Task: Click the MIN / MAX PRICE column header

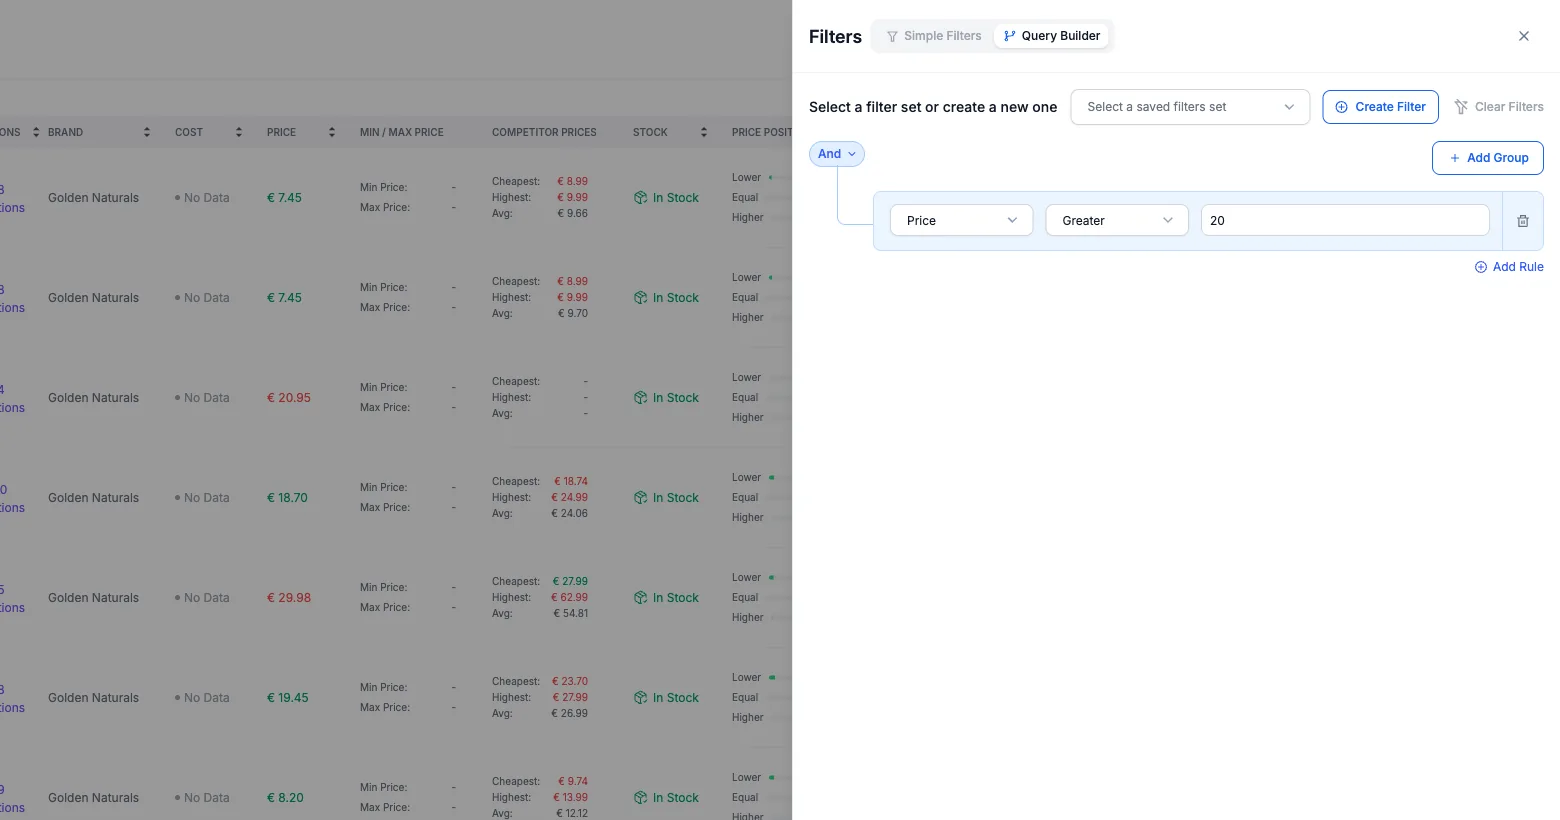Action: coord(401,132)
